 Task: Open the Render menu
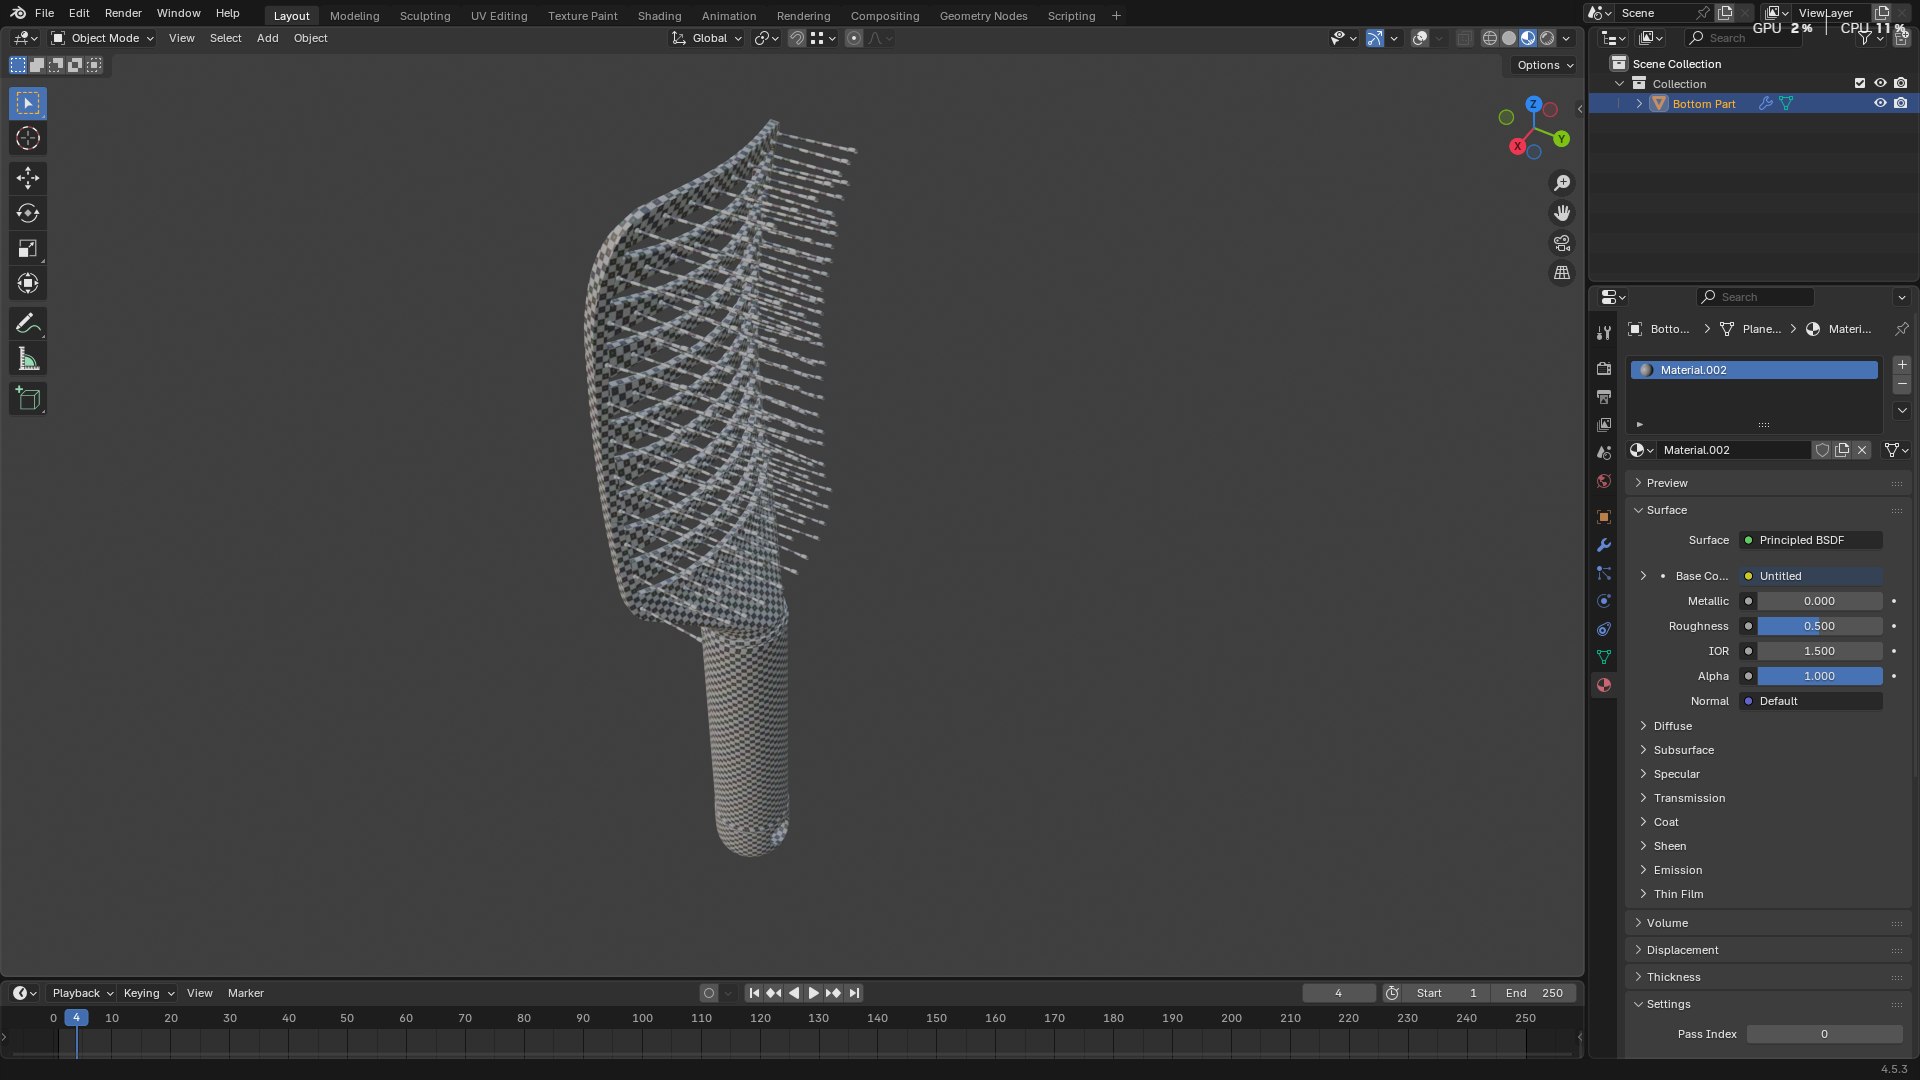(x=123, y=13)
